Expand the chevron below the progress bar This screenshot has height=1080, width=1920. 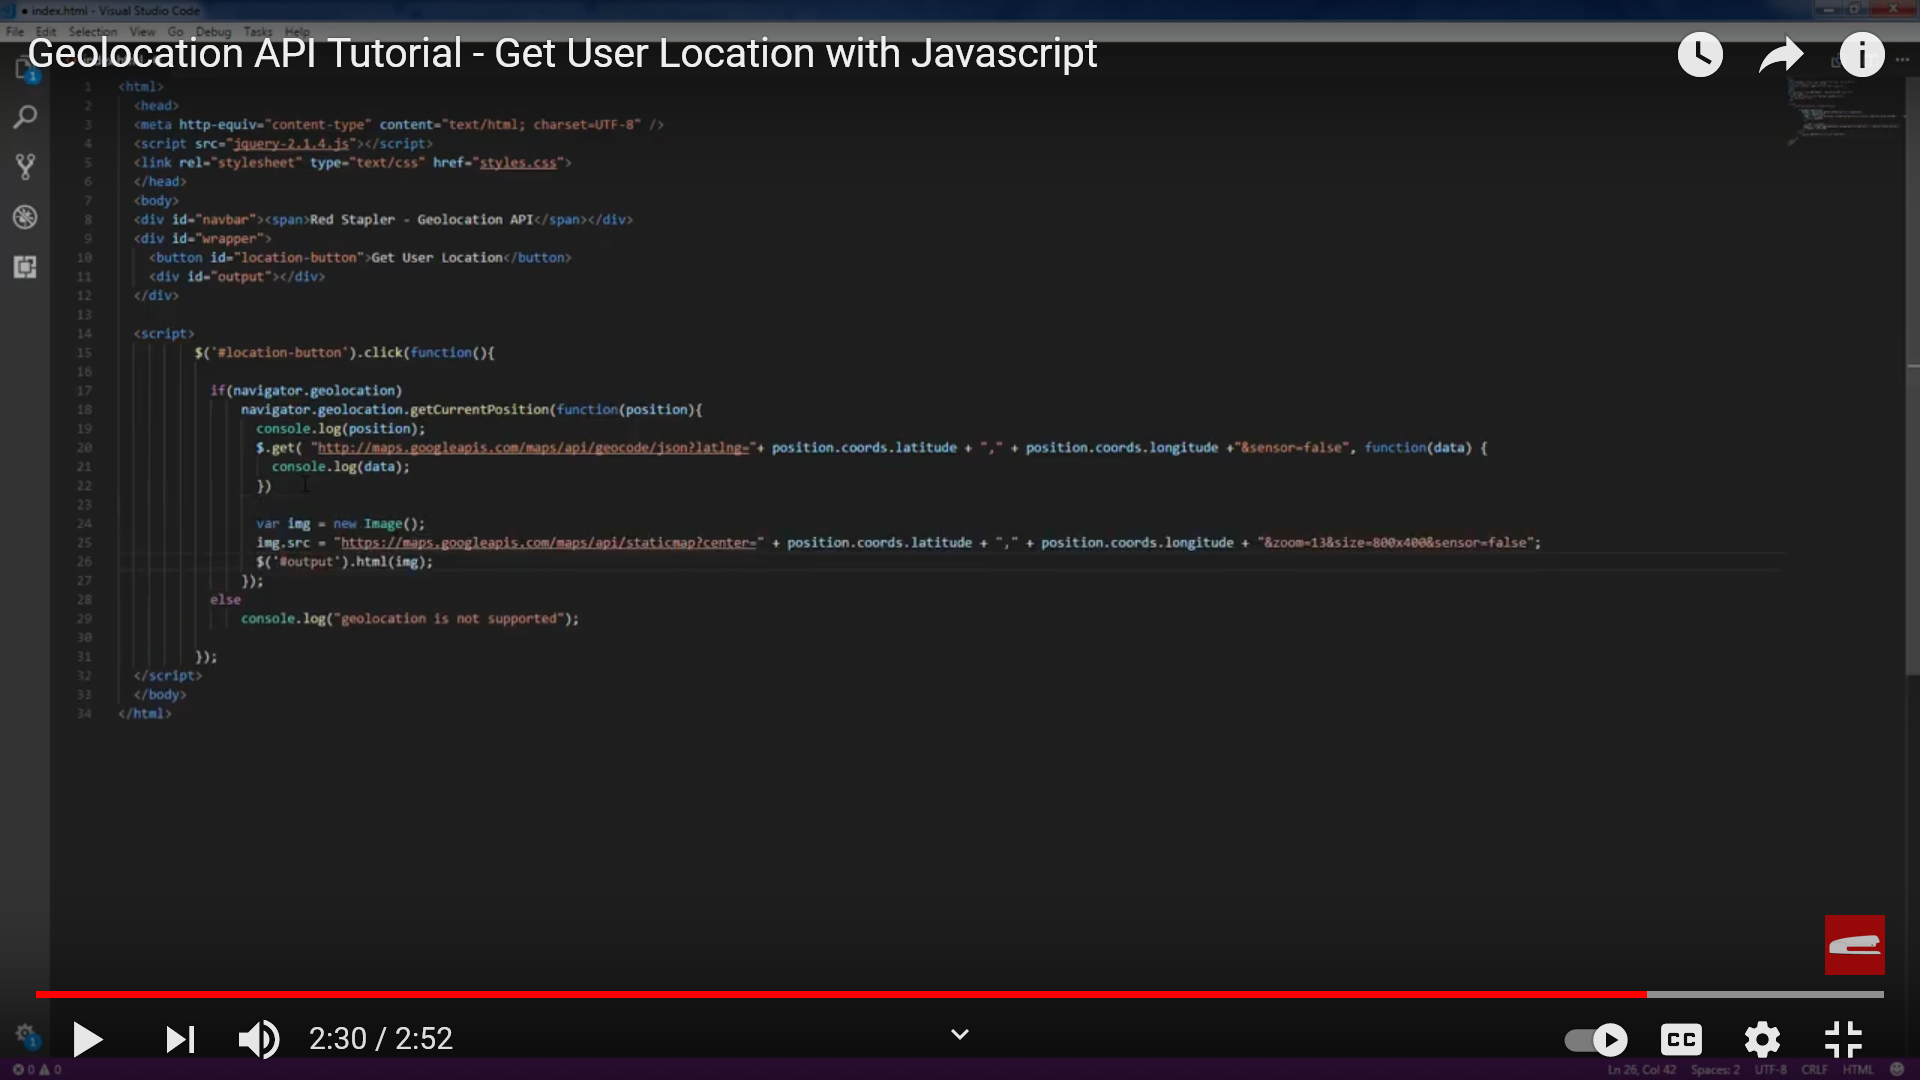(x=960, y=1034)
